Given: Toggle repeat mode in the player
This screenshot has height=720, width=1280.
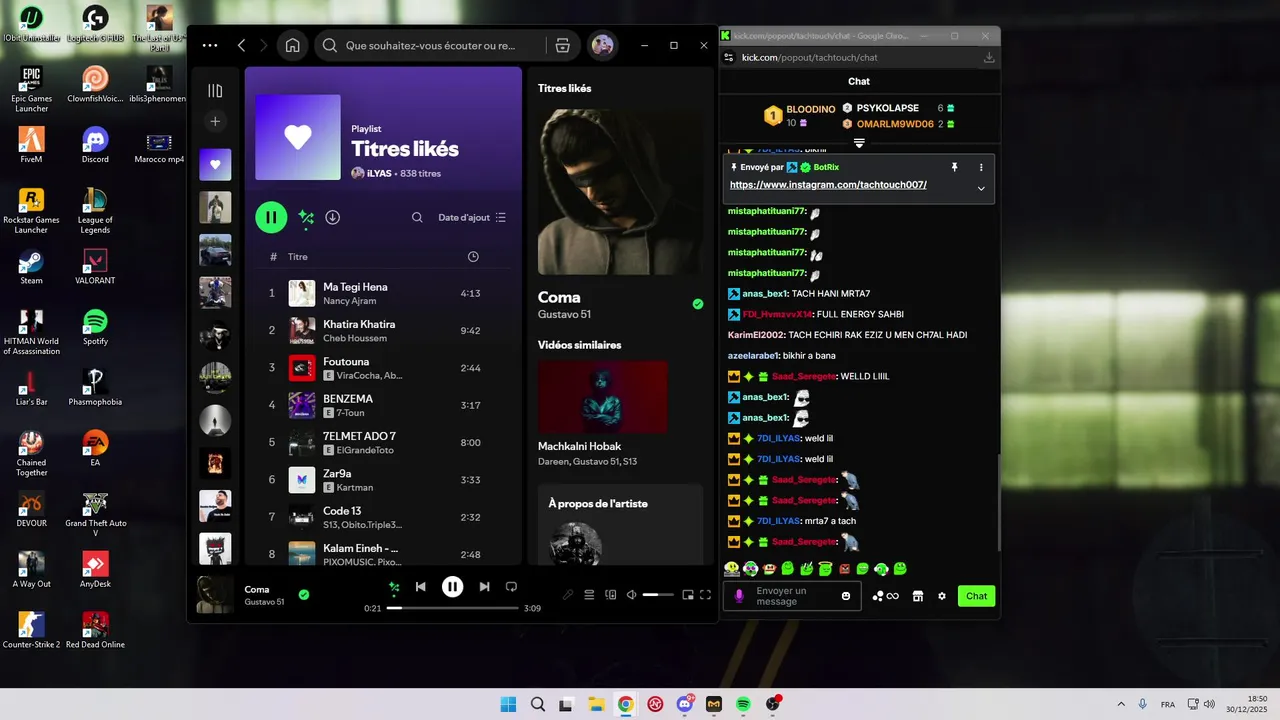Looking at the screenshot, I should pyautogui.click(x=511, y=587).
